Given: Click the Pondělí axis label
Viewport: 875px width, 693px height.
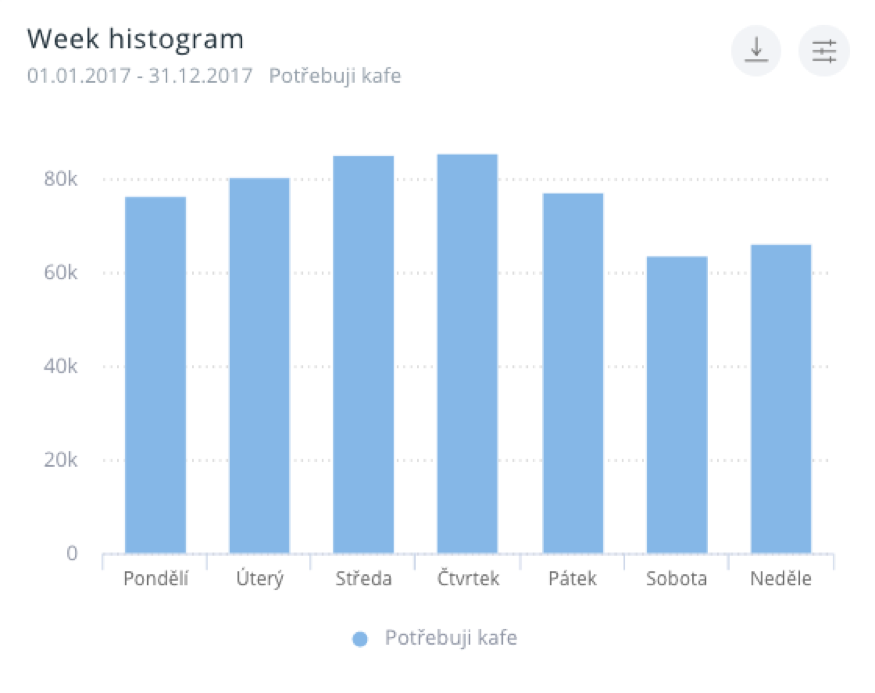Looking at the screenshot, I should (155, 579).
